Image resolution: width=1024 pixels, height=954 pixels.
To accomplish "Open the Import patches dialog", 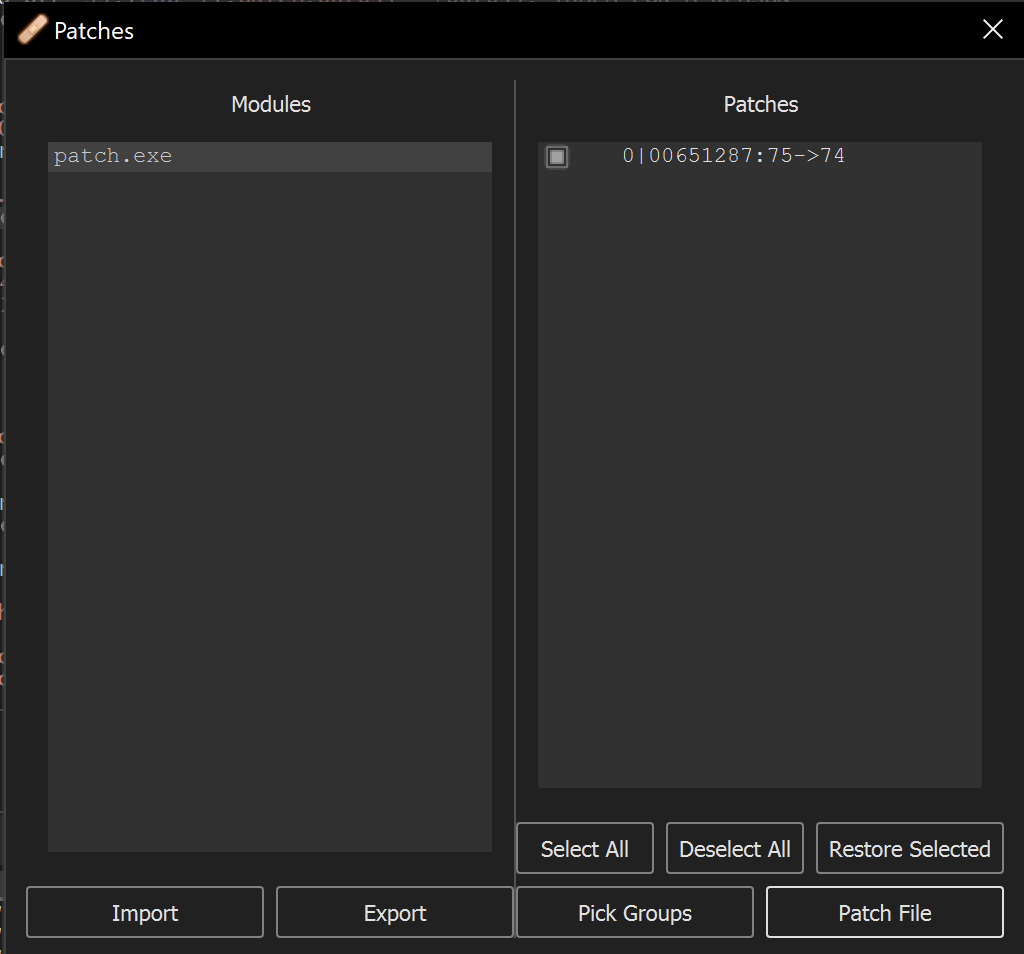I will [x=145, y=912].
